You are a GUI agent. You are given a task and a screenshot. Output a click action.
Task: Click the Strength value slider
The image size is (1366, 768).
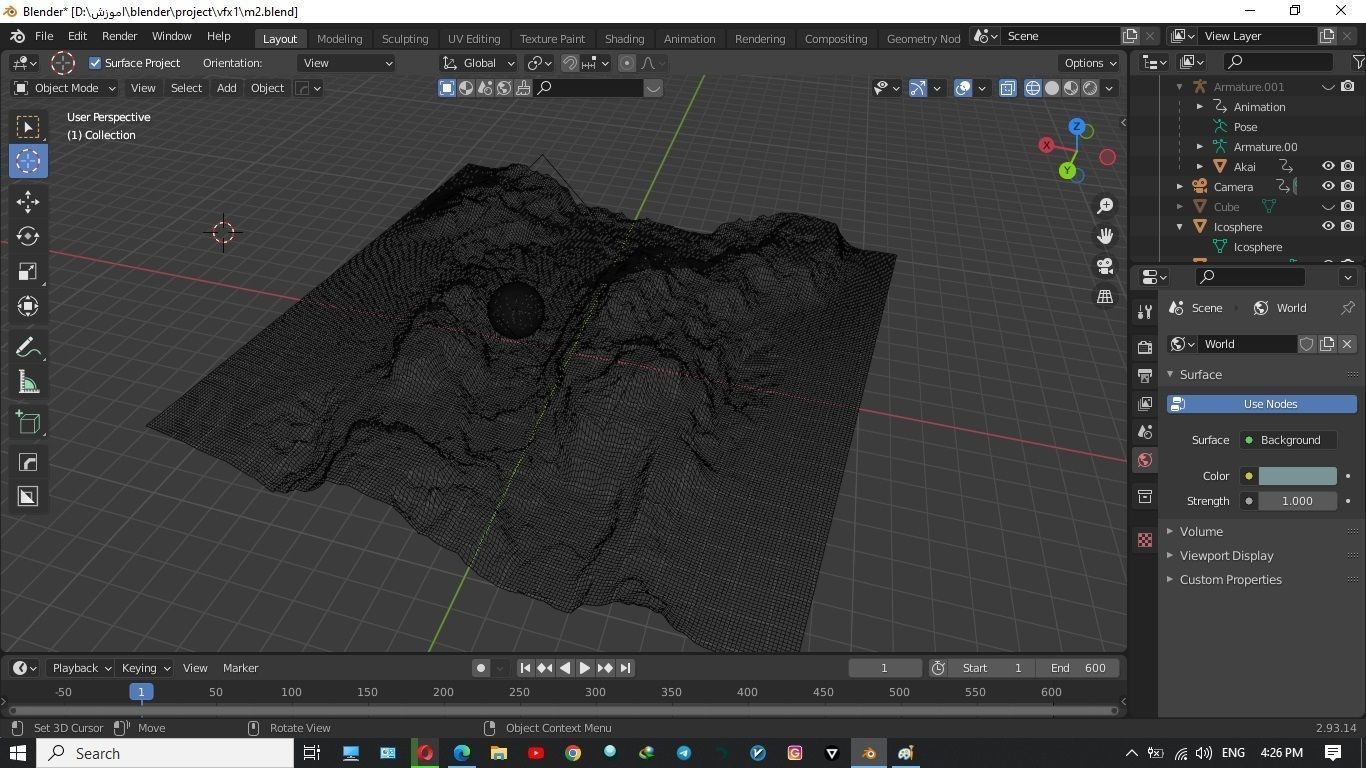click(x=1297, y=501)
